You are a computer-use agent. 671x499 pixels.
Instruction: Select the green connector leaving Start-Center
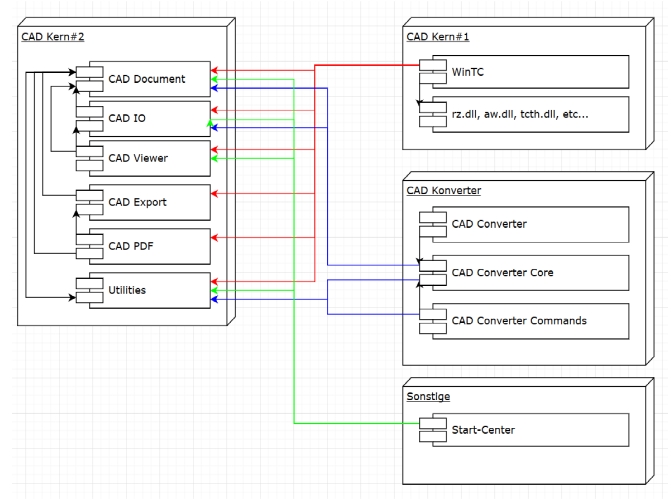coord(350,423)
